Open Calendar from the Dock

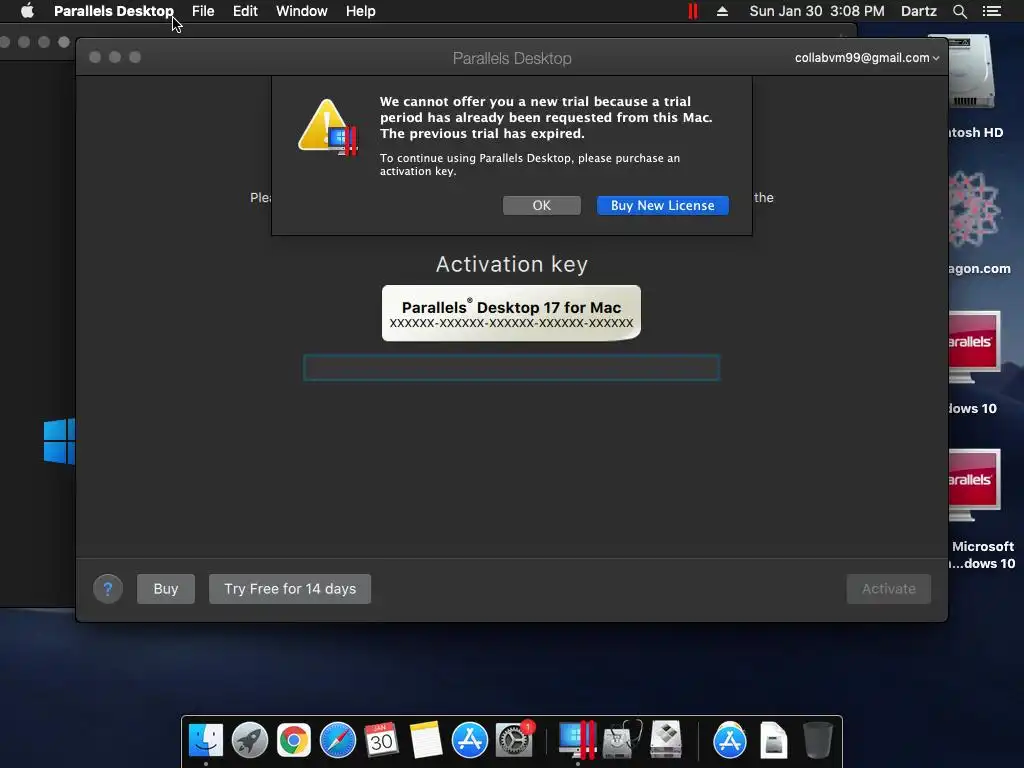(381, 740)
